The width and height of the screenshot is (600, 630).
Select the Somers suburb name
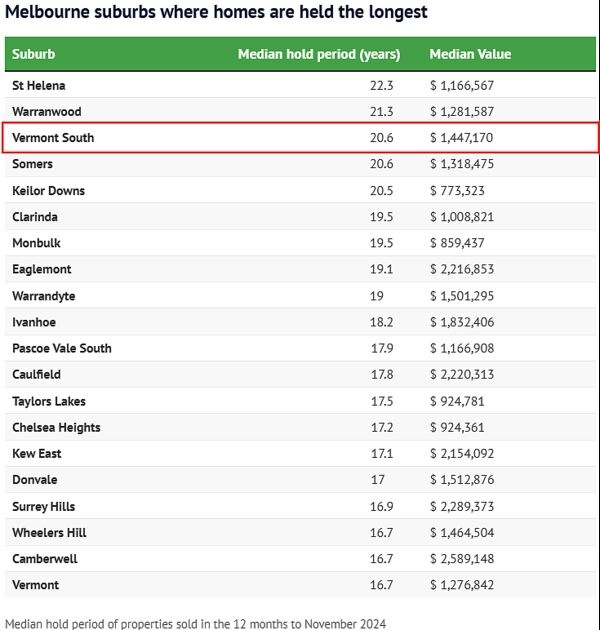(x=33, y=164)
